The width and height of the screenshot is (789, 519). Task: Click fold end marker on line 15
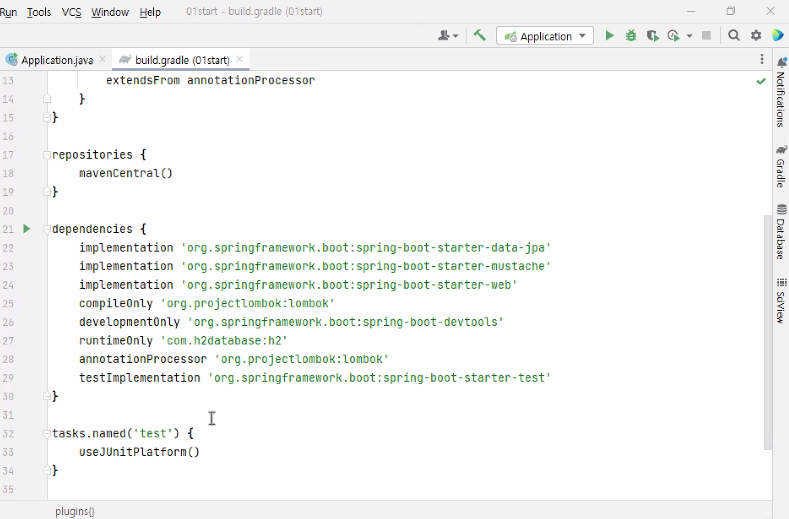click(47, 117)
